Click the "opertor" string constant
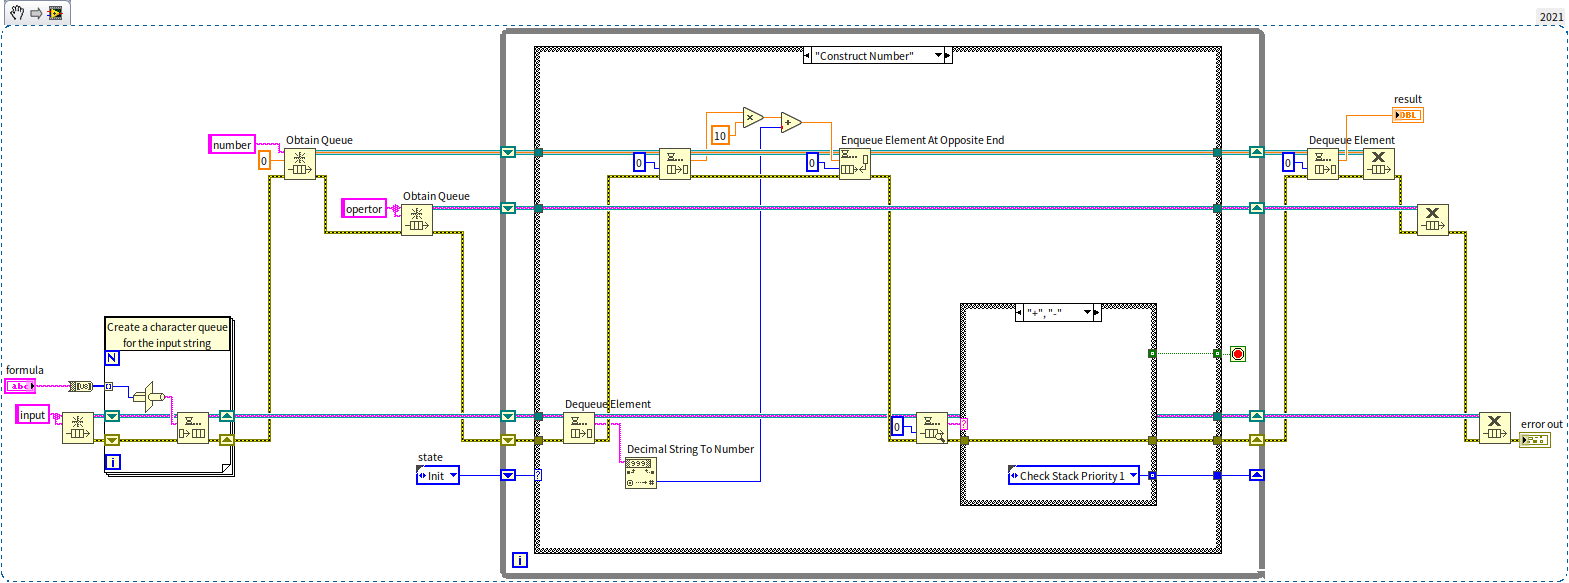The image size is (1569, 583). 364,209
